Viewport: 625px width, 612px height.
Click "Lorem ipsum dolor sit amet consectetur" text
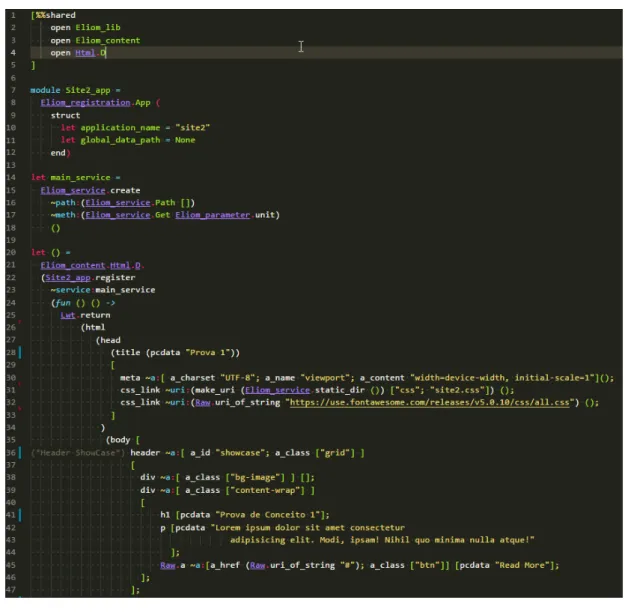[310, 527]
